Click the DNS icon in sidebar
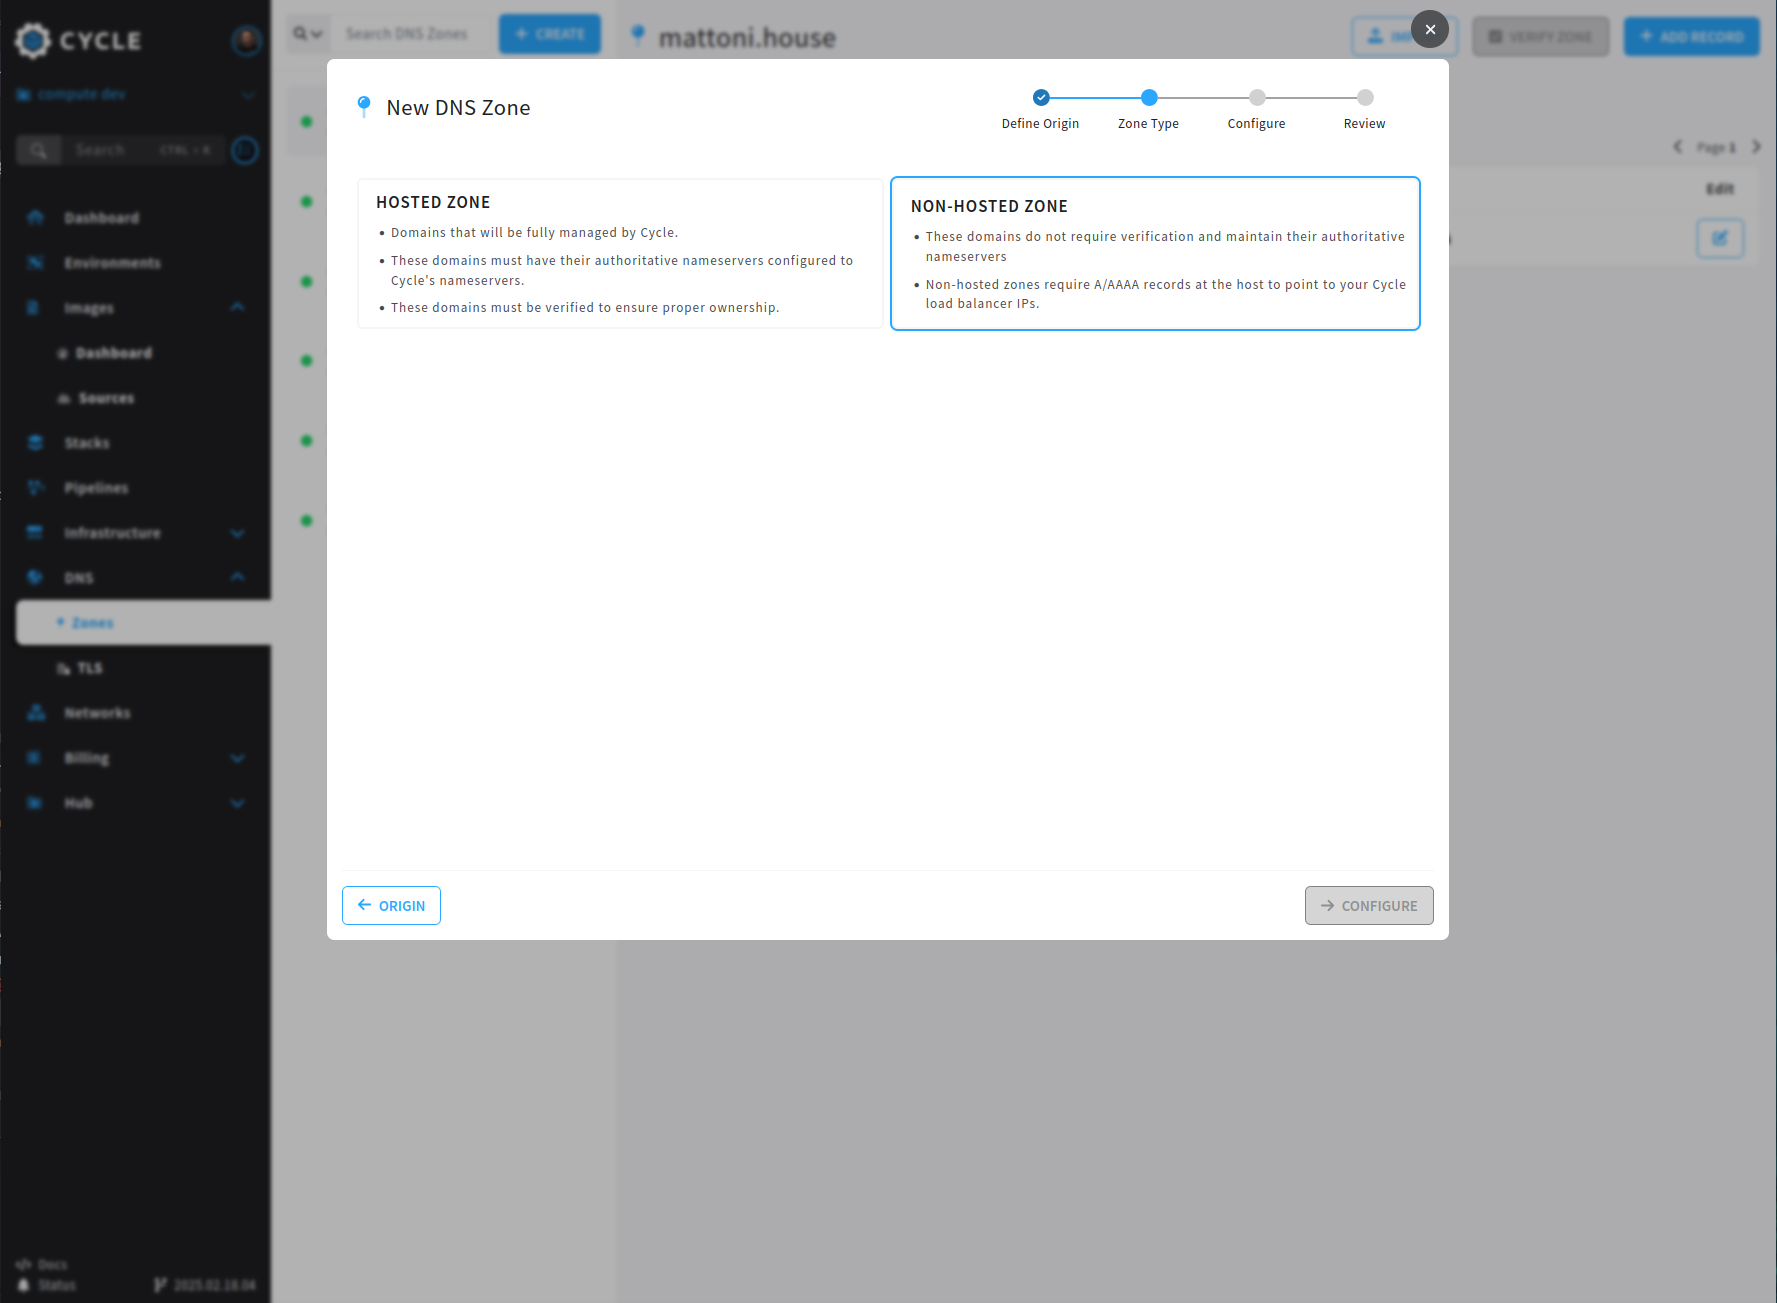 [36, 578]
